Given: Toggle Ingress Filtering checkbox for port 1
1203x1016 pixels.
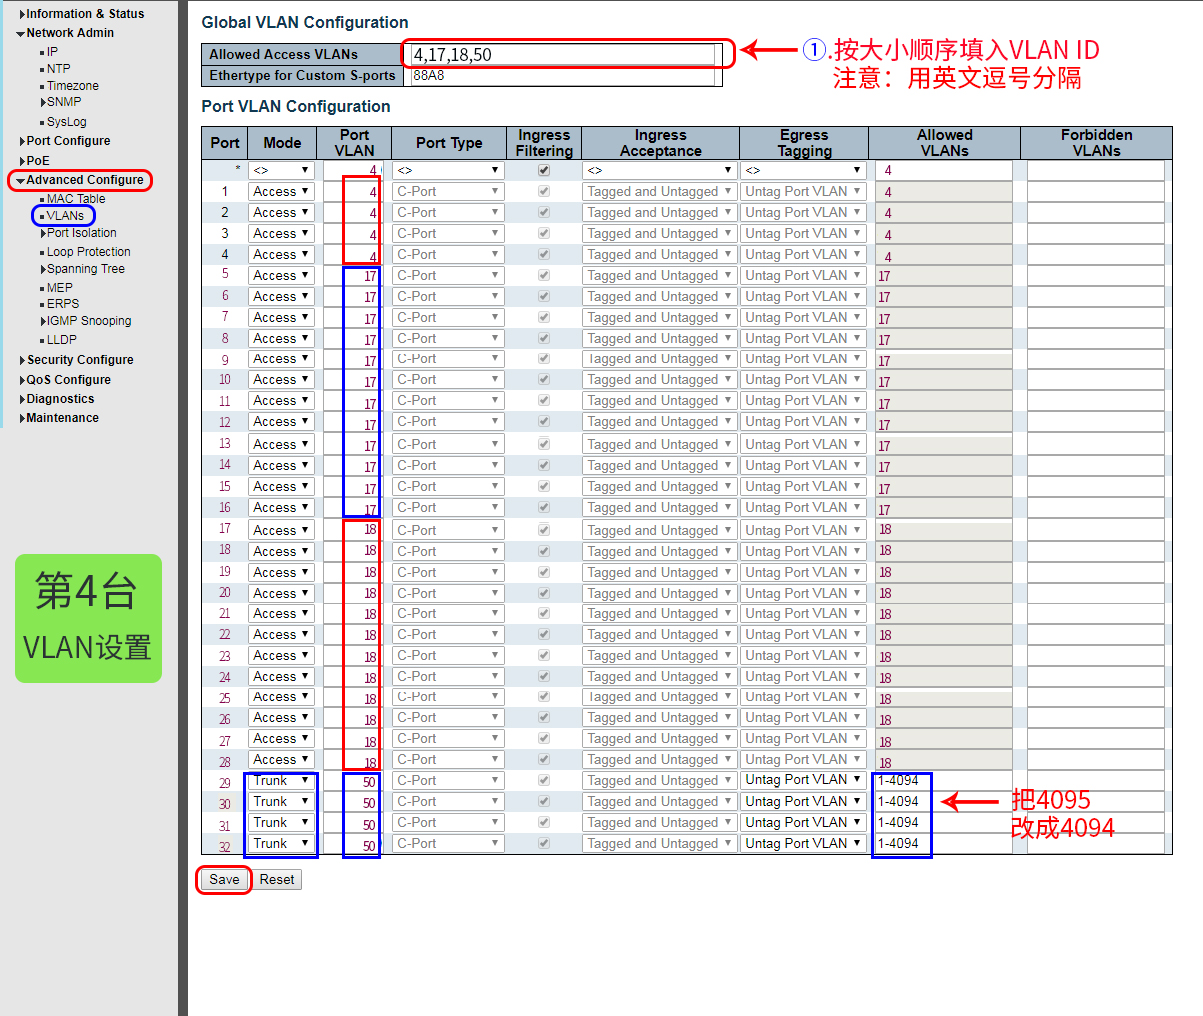Looking at the screenshot, I should tap(544, 192).
